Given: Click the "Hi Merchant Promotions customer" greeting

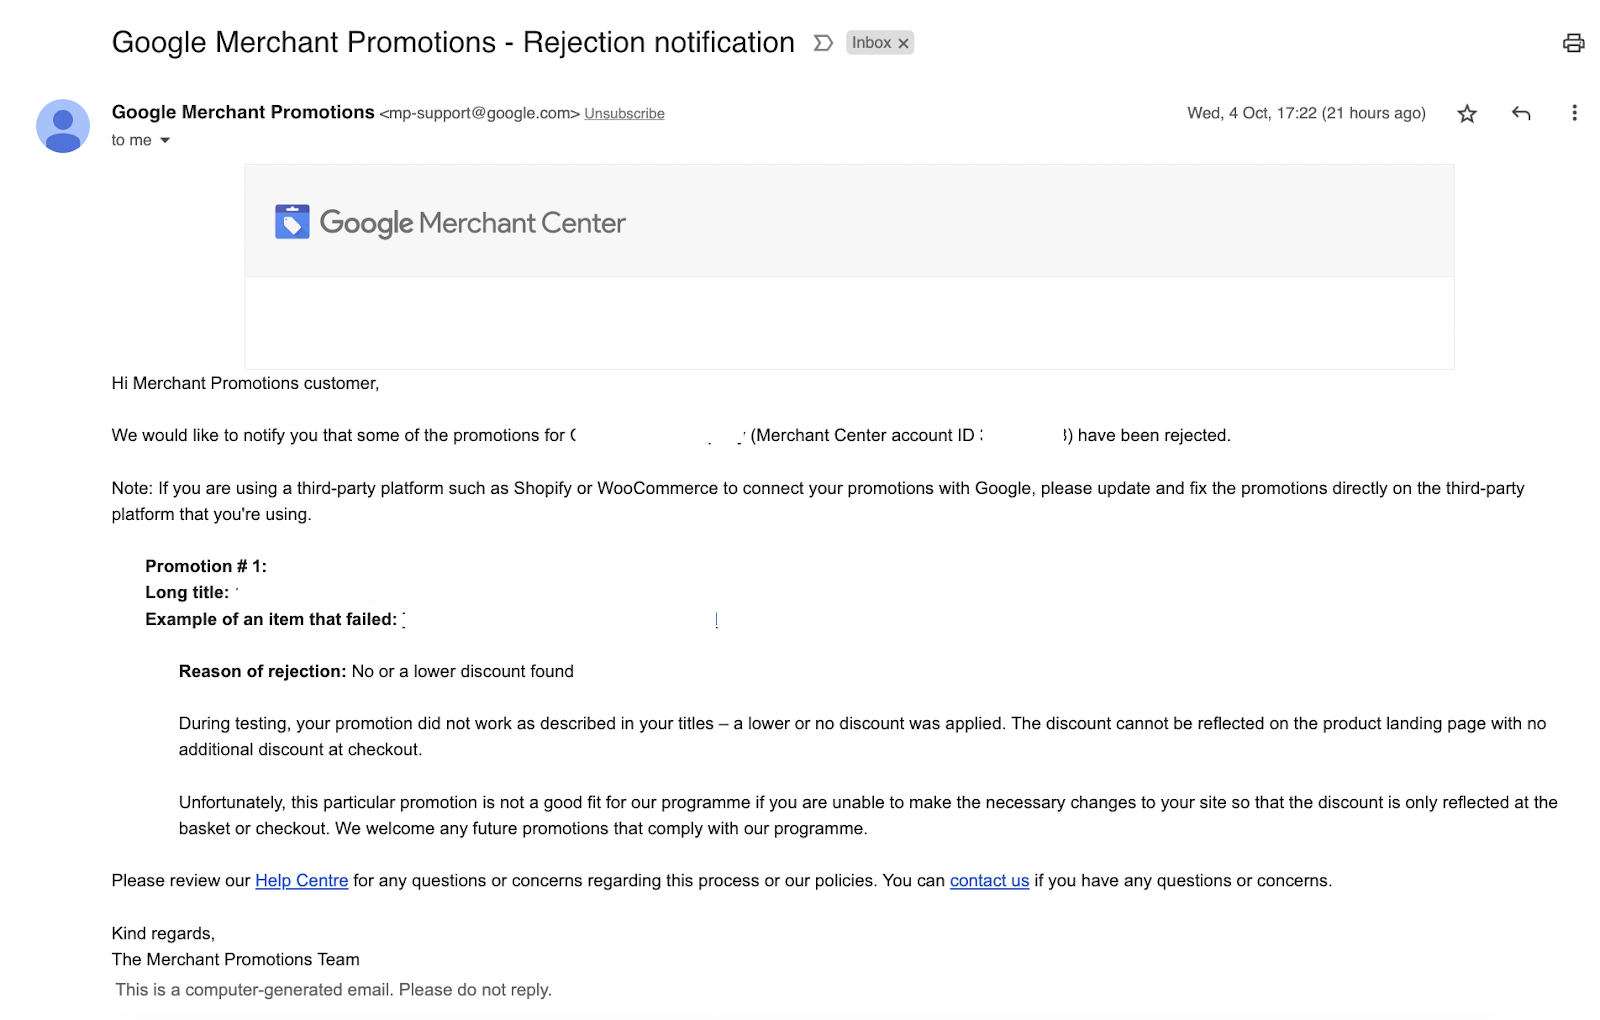Looking at the screenshot, I should point(245,384).
